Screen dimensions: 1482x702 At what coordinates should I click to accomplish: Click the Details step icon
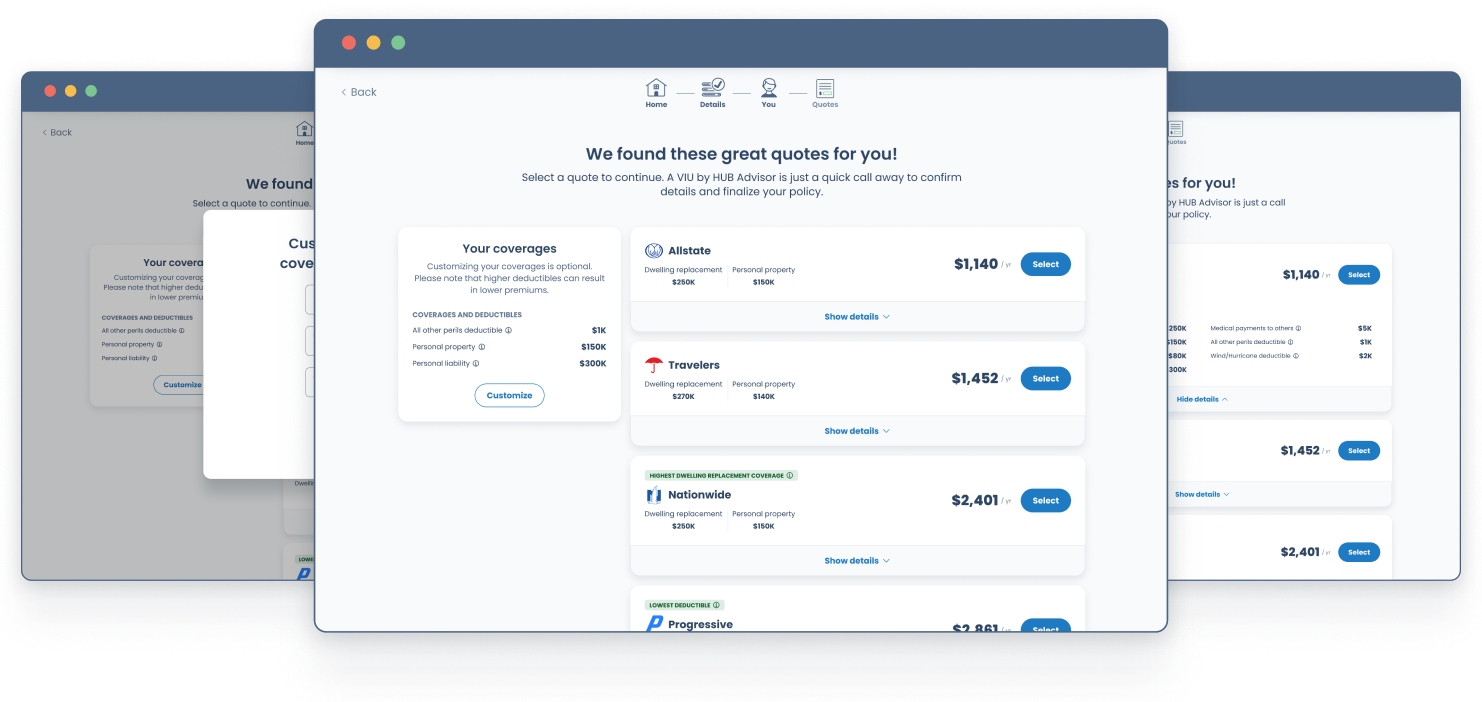pos(712,88)
